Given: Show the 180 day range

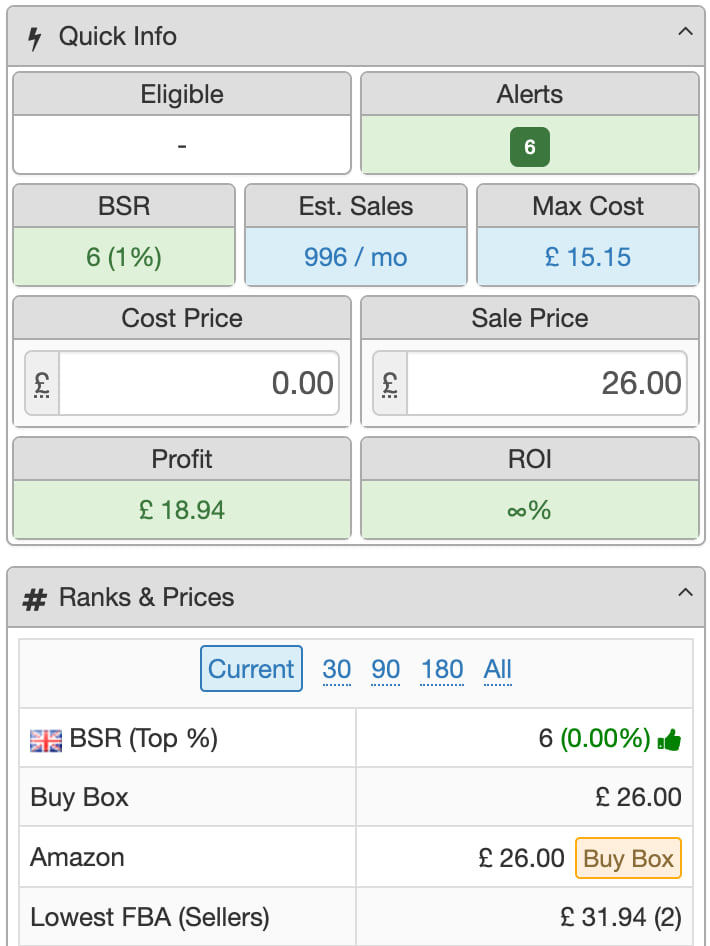Looking at the screenshot, I should tap(442, 669).
